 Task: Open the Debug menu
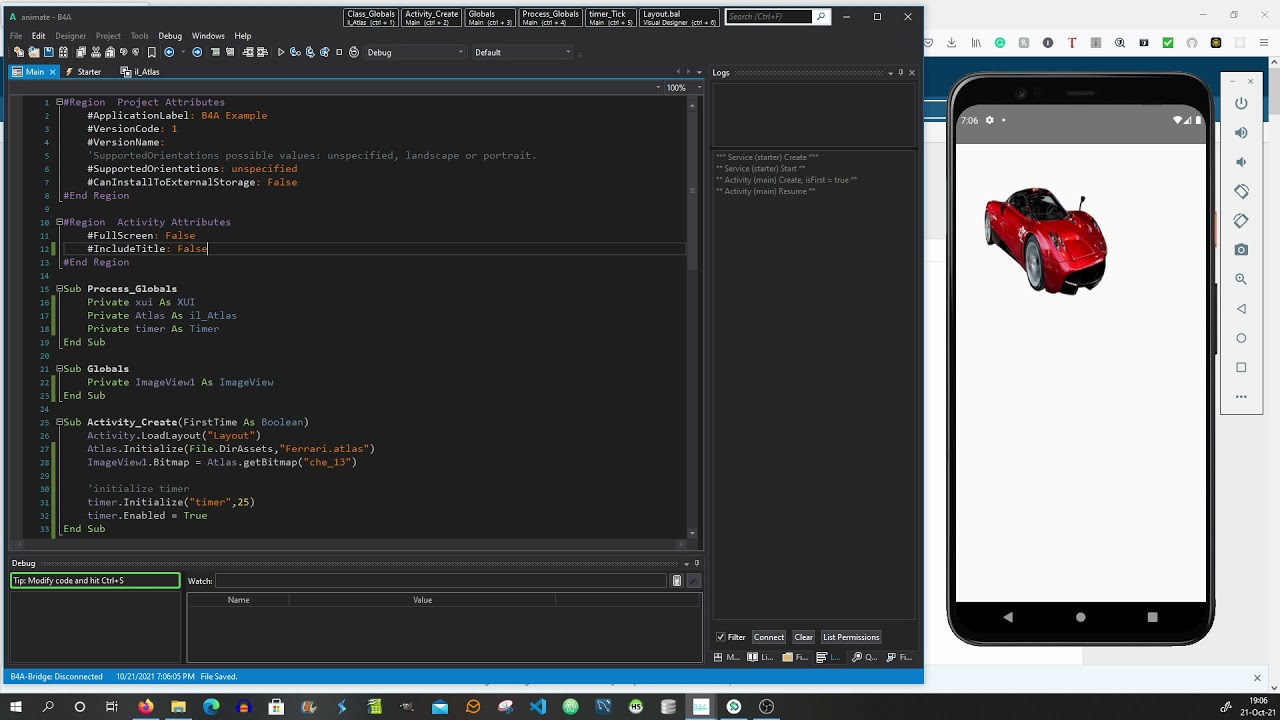click(x=170, y=36)
